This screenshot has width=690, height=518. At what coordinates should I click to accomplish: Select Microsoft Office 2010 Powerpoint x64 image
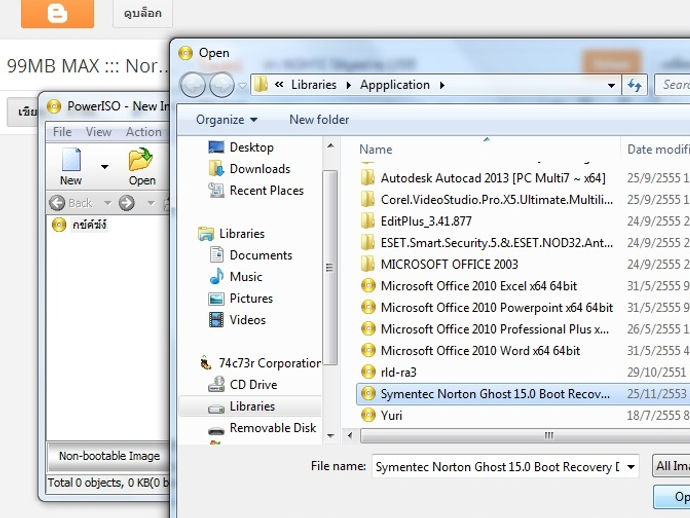click(487, 307)
